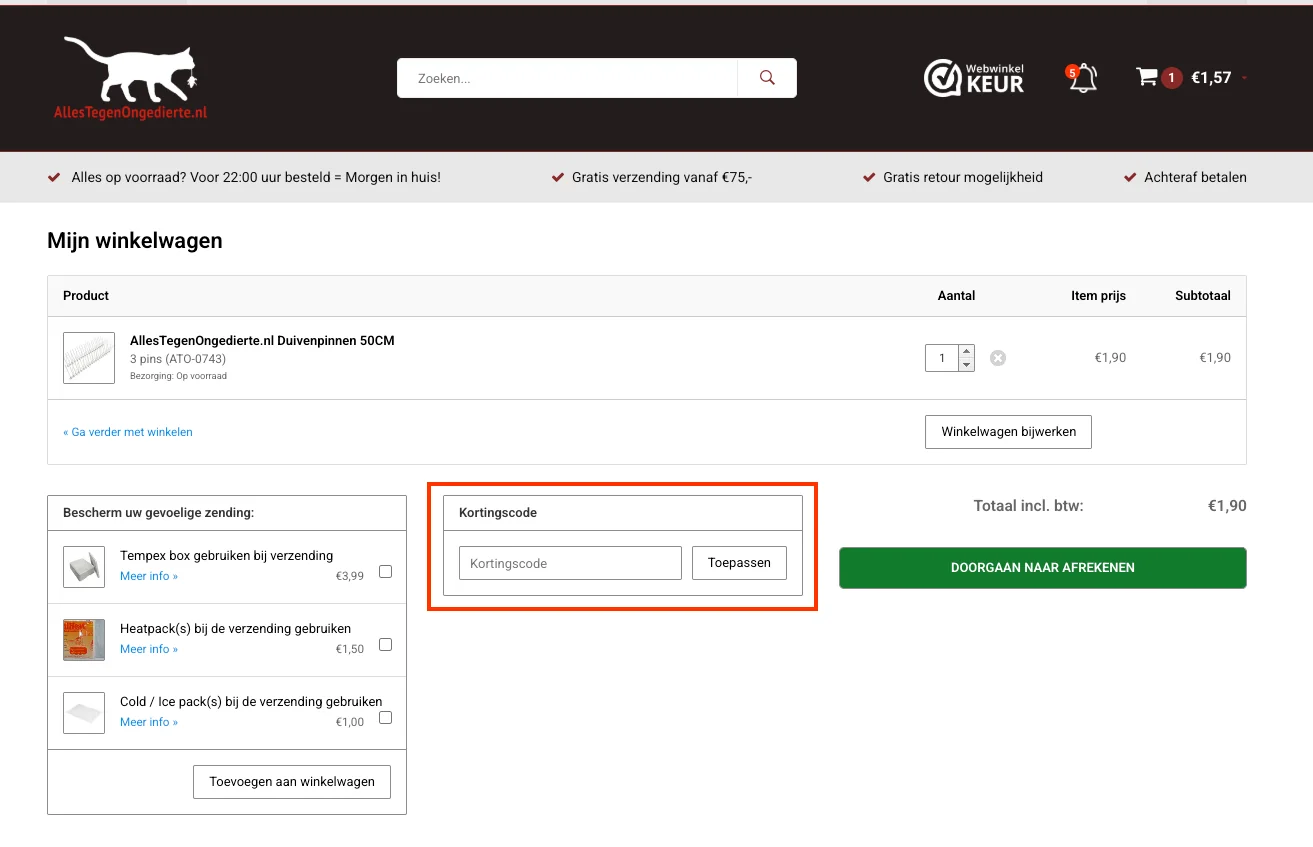Focus the Zoeken search field
The image size is (1313, 847).
coord(567,78)
